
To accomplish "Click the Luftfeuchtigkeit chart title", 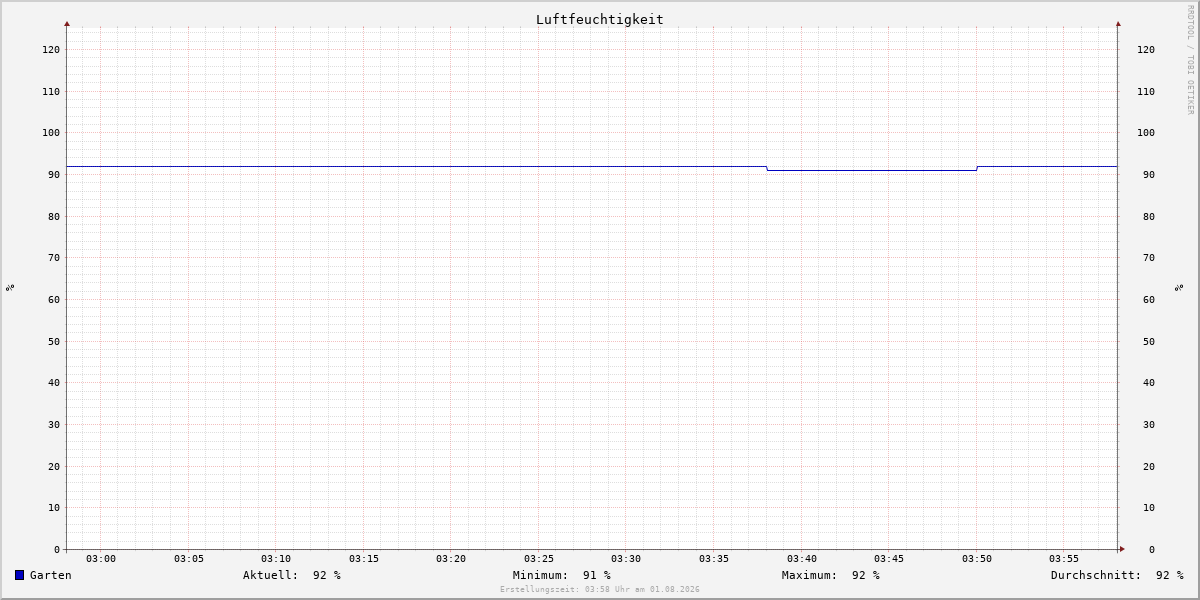I will [x=599, y=19].
